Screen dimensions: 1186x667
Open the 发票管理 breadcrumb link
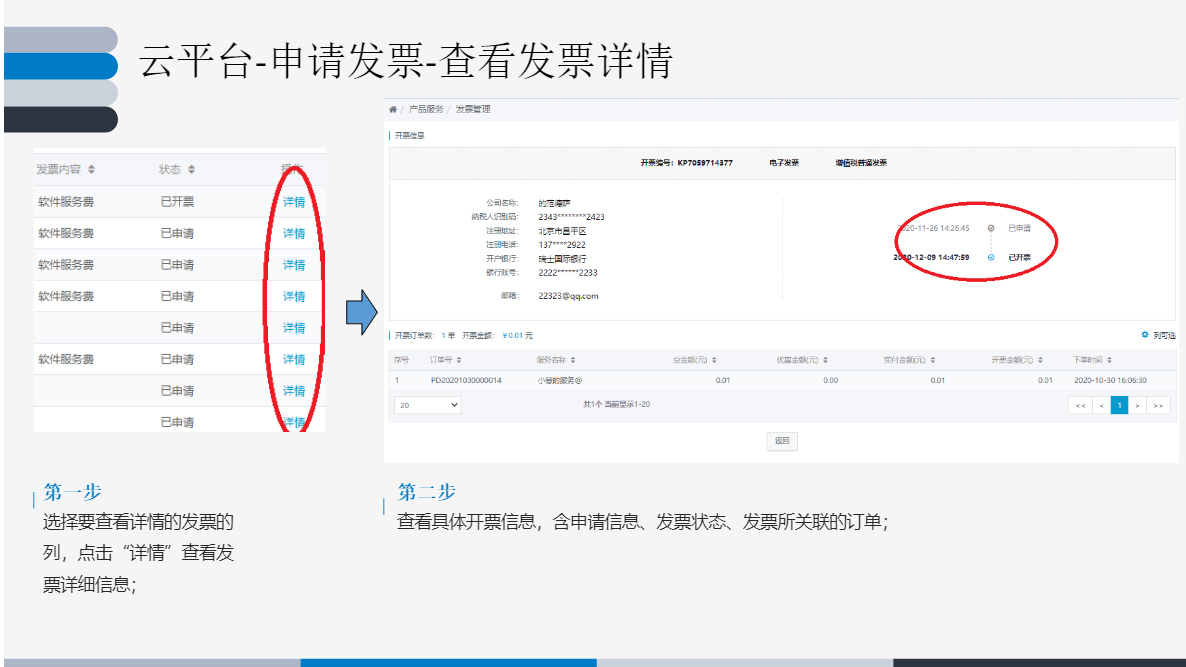click(473, 110)
